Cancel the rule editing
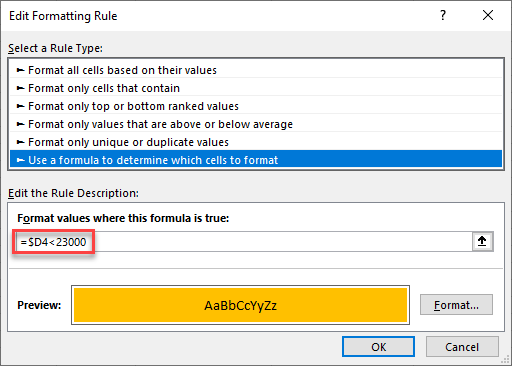This screenshot has height=366, width=512. pyautogui.click(x=462, y=347)
